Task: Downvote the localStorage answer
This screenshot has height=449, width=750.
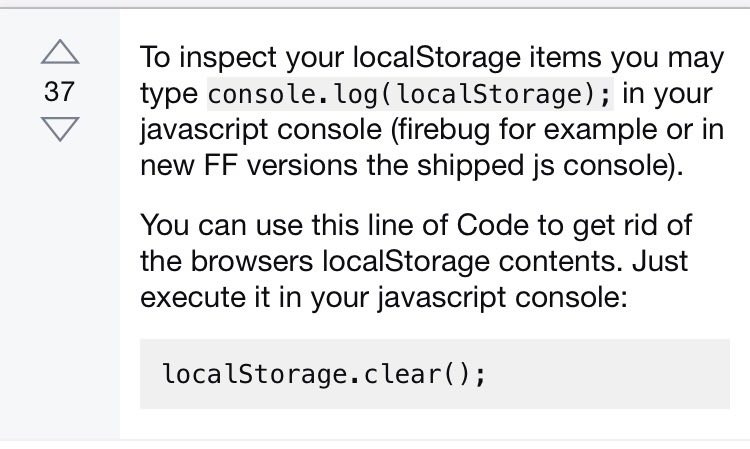Action: click(60, 129)
